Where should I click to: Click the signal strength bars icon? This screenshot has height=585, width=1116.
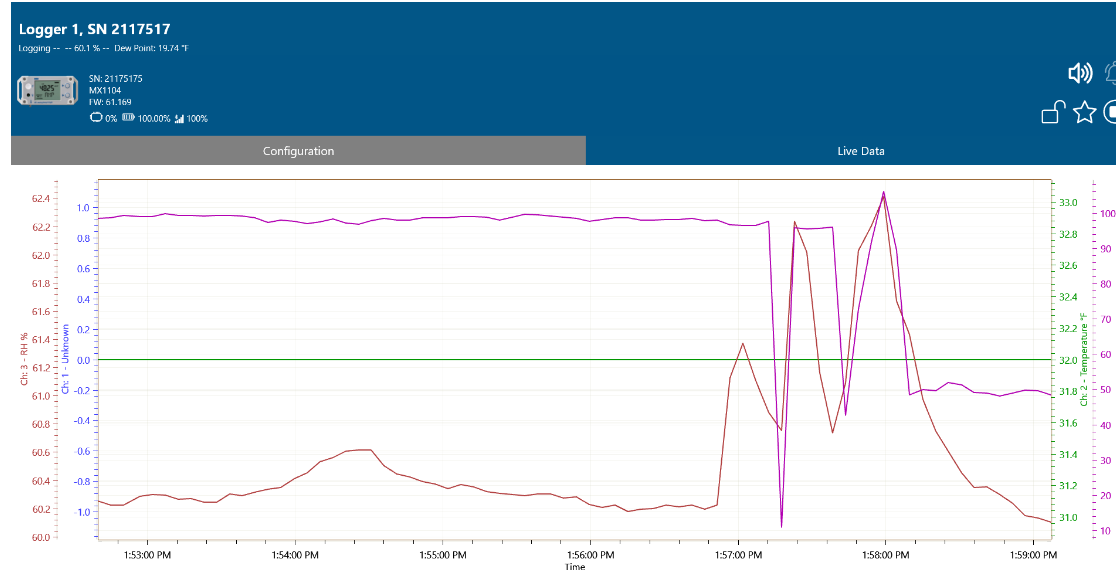pyautogui.click(x=180, y=118)
